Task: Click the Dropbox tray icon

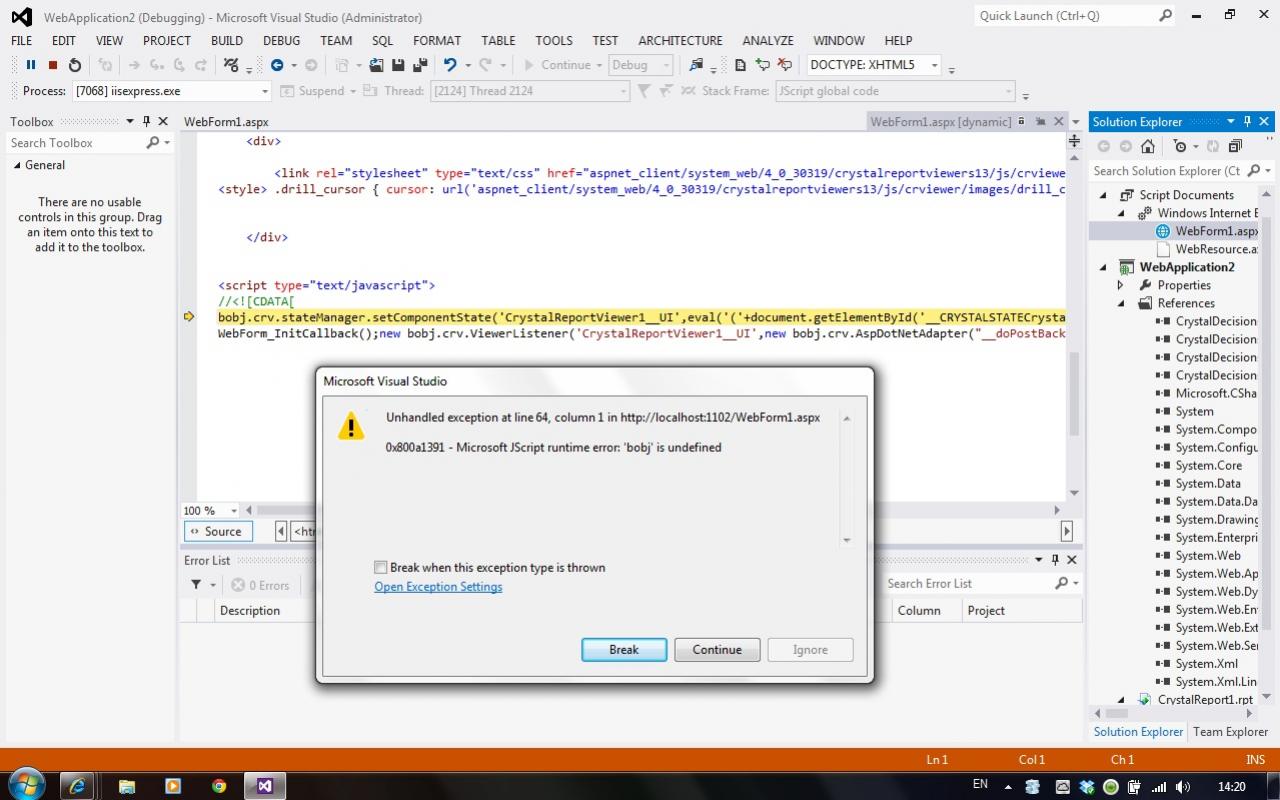Action: click(1086, 787)
